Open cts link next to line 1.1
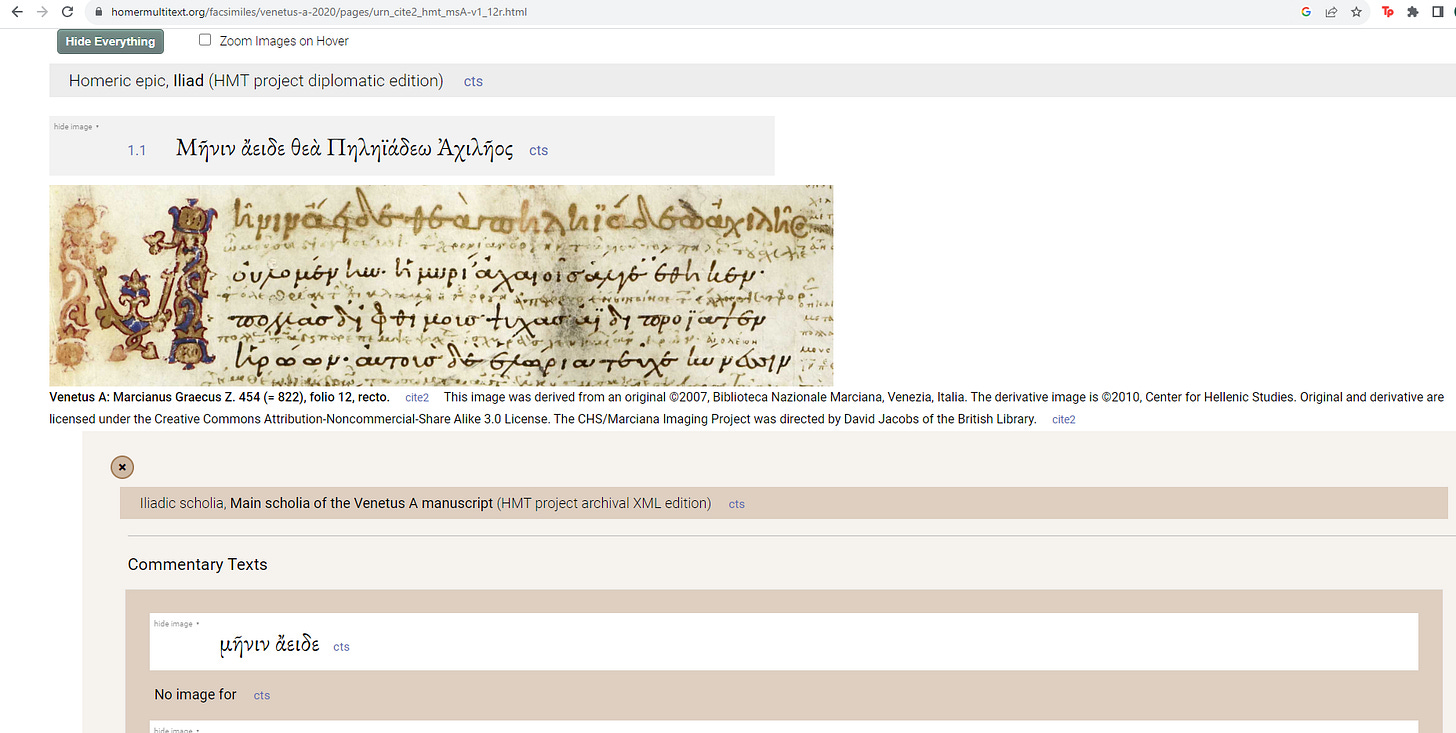 click(x=538, y=151)
